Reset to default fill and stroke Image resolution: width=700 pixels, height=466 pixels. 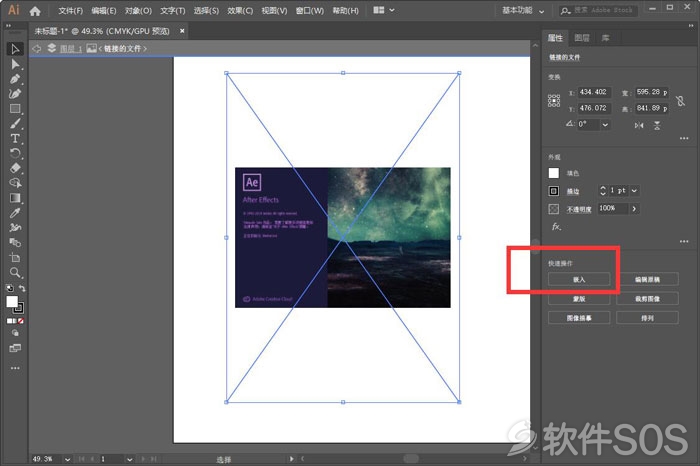click(9, 288)
